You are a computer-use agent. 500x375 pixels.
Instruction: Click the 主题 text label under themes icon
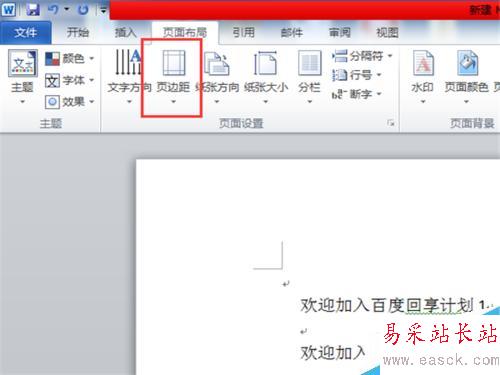tap(22, 87)
